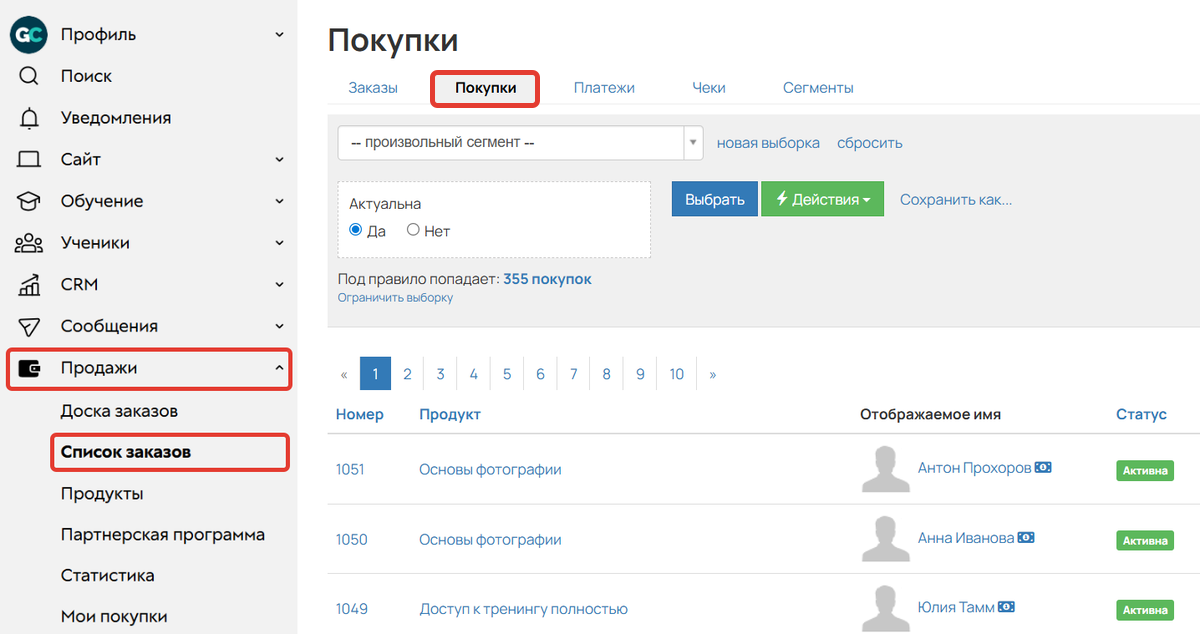Screen dimensions: 1200x634
Task: Go to page 5 in pagination
Action: [x=507, y=373]
